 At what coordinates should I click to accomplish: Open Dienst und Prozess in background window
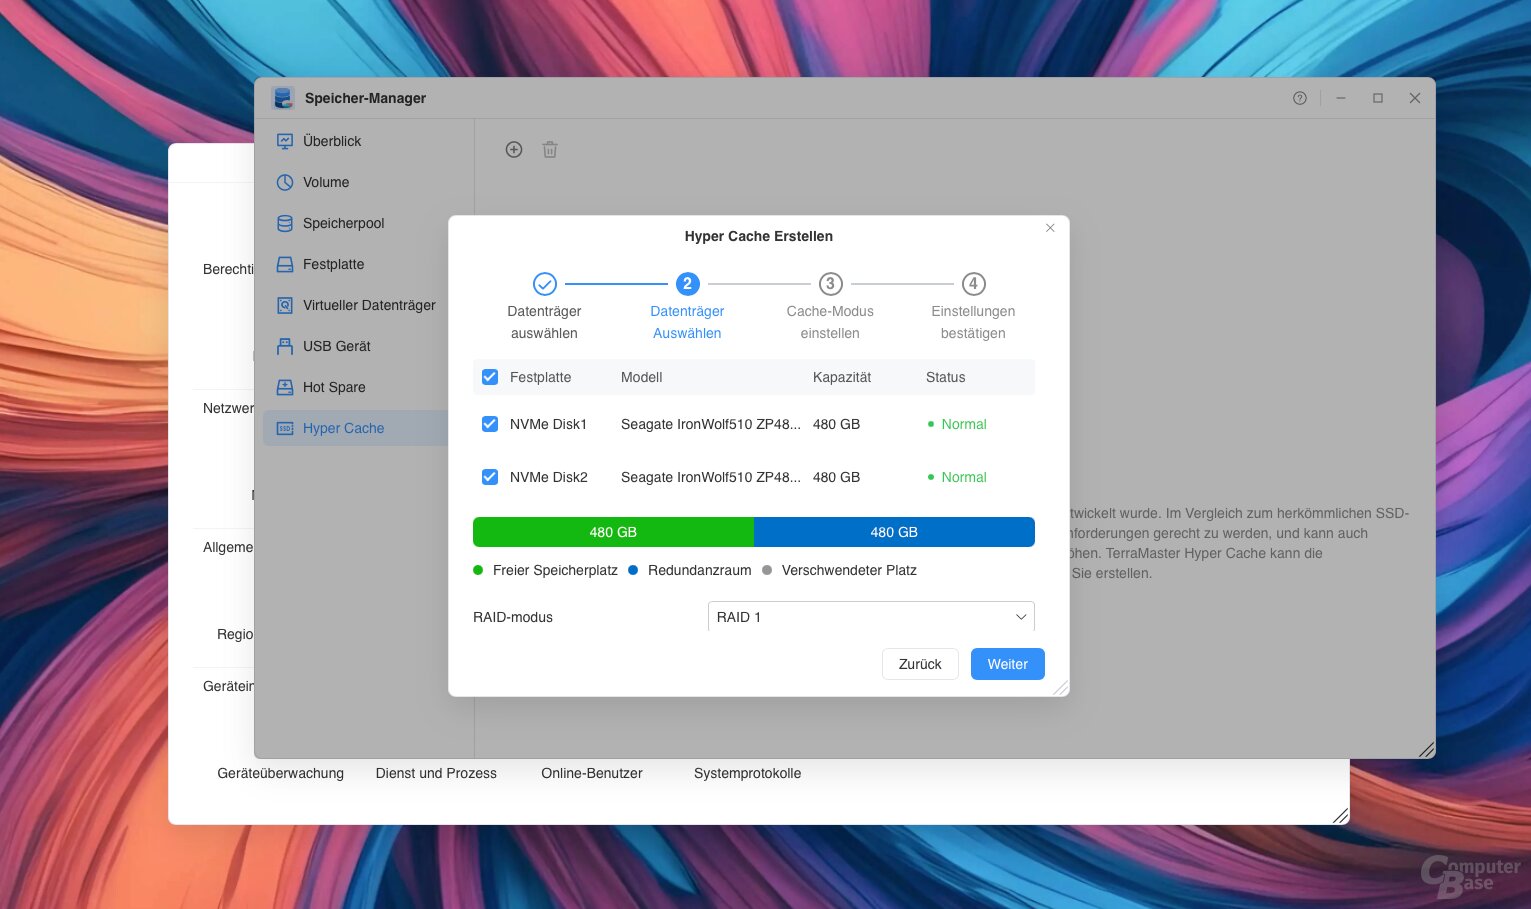click(436, 773)
